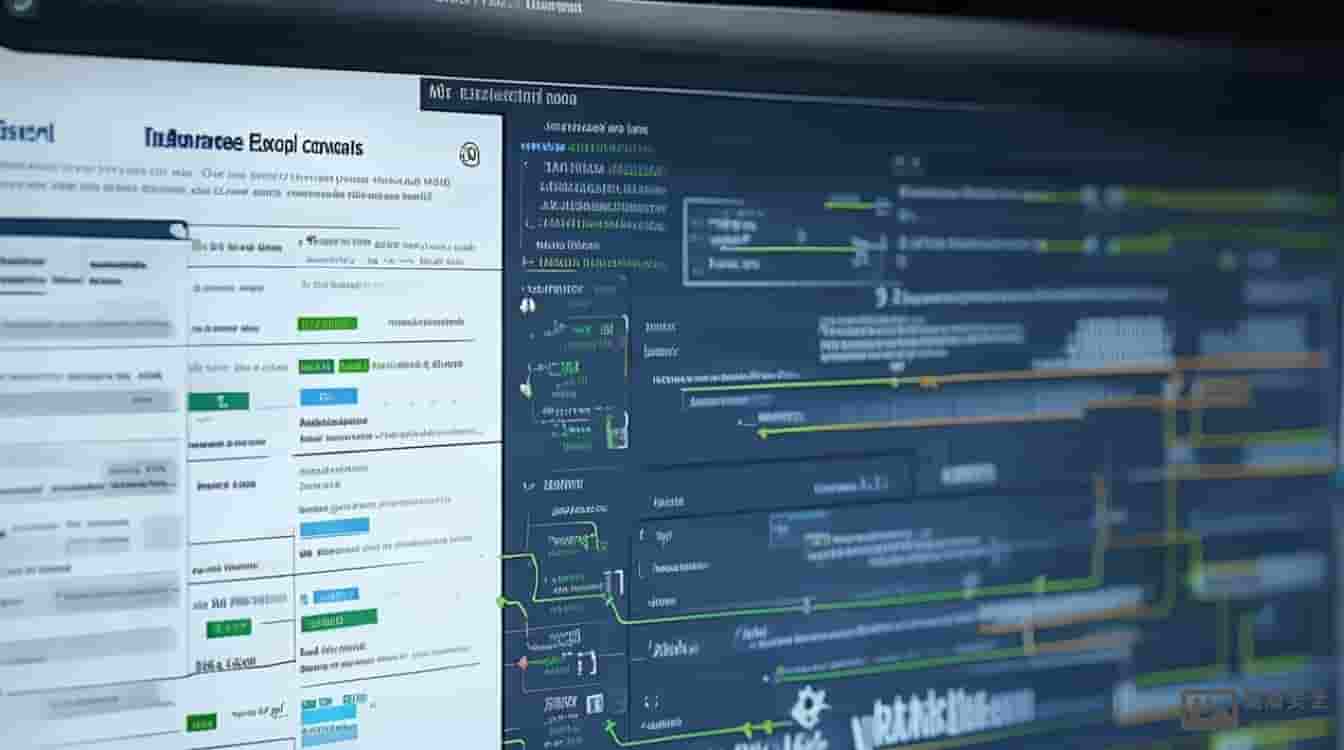Click the white lungs-shaped icon in the dark panel
The width and height of the screenshot is (1344, 750).
coord(528,304)
